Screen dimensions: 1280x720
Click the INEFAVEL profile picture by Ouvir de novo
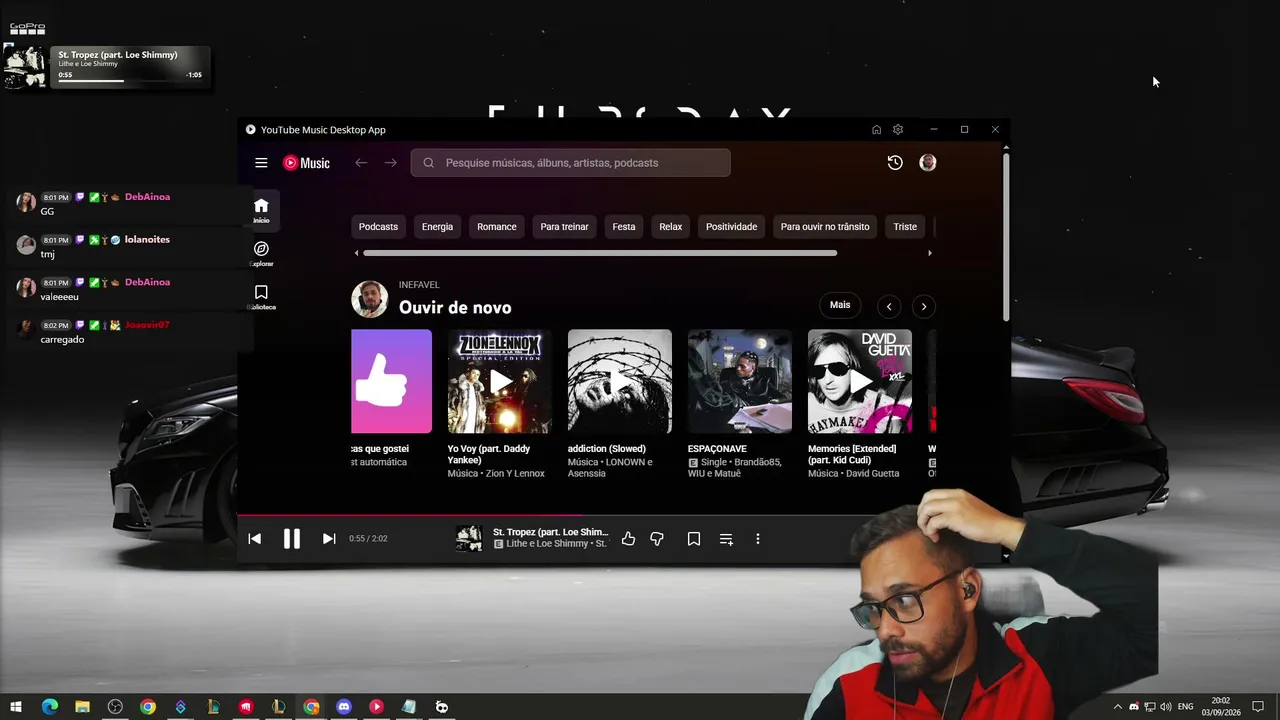point(369,299)
